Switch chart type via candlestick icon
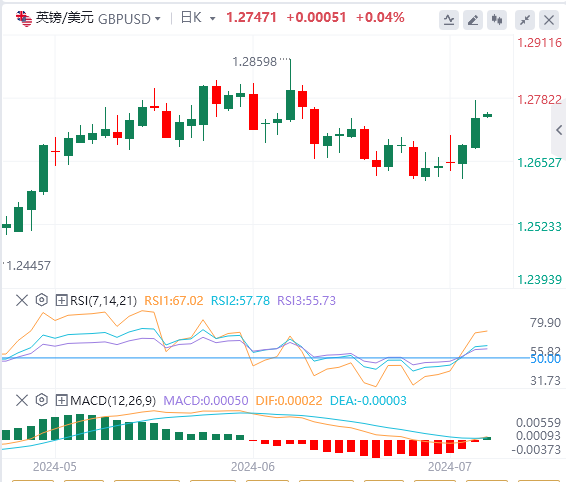The width and height of the screenshot is (566, 482). [497, 19]
